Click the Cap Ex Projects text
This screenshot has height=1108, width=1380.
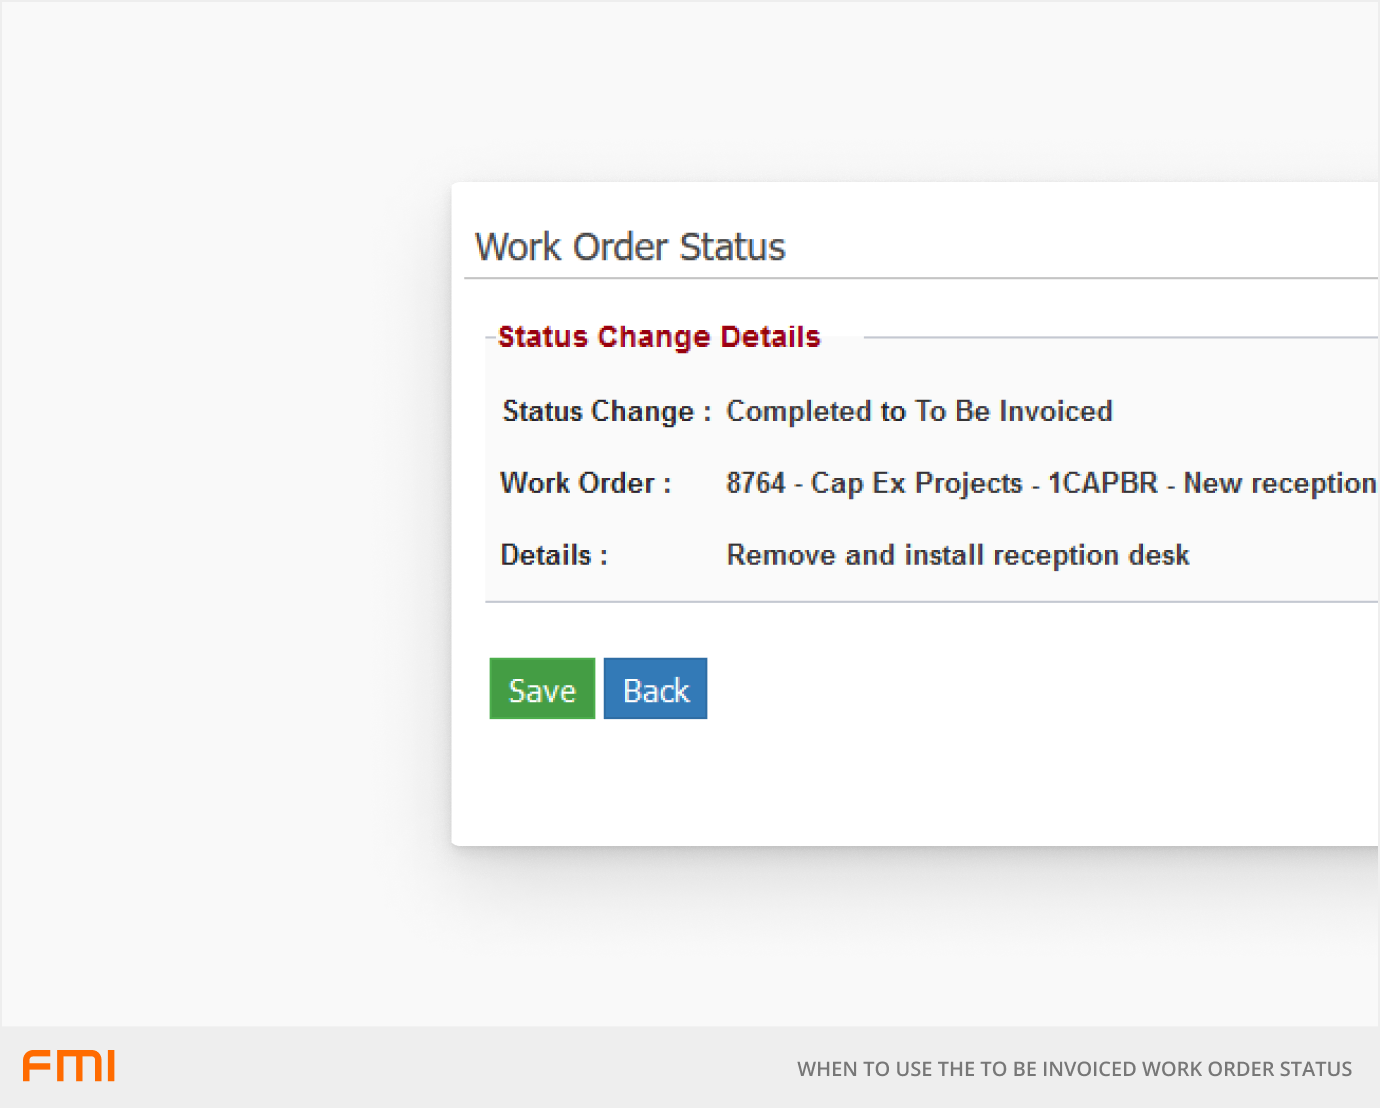pos(916,483)
